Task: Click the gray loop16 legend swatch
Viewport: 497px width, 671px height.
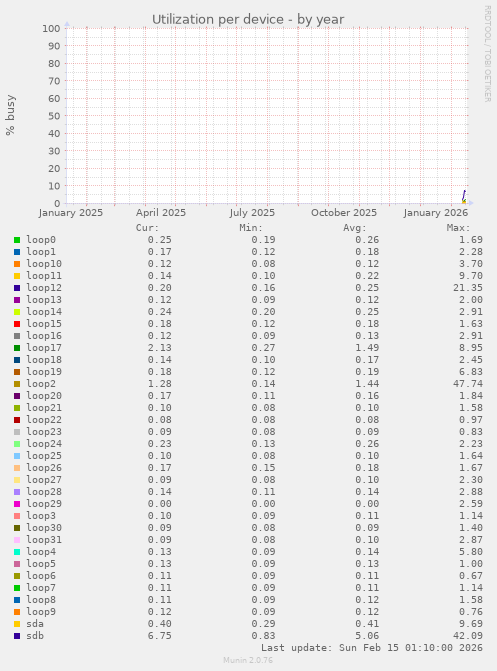Action: point(17,336)
